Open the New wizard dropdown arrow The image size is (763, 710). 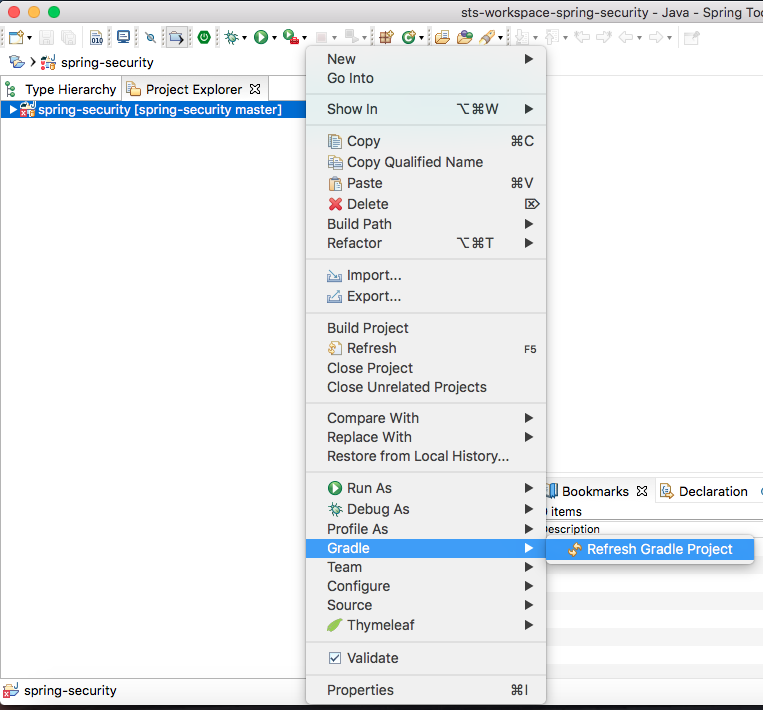point(30,38)
